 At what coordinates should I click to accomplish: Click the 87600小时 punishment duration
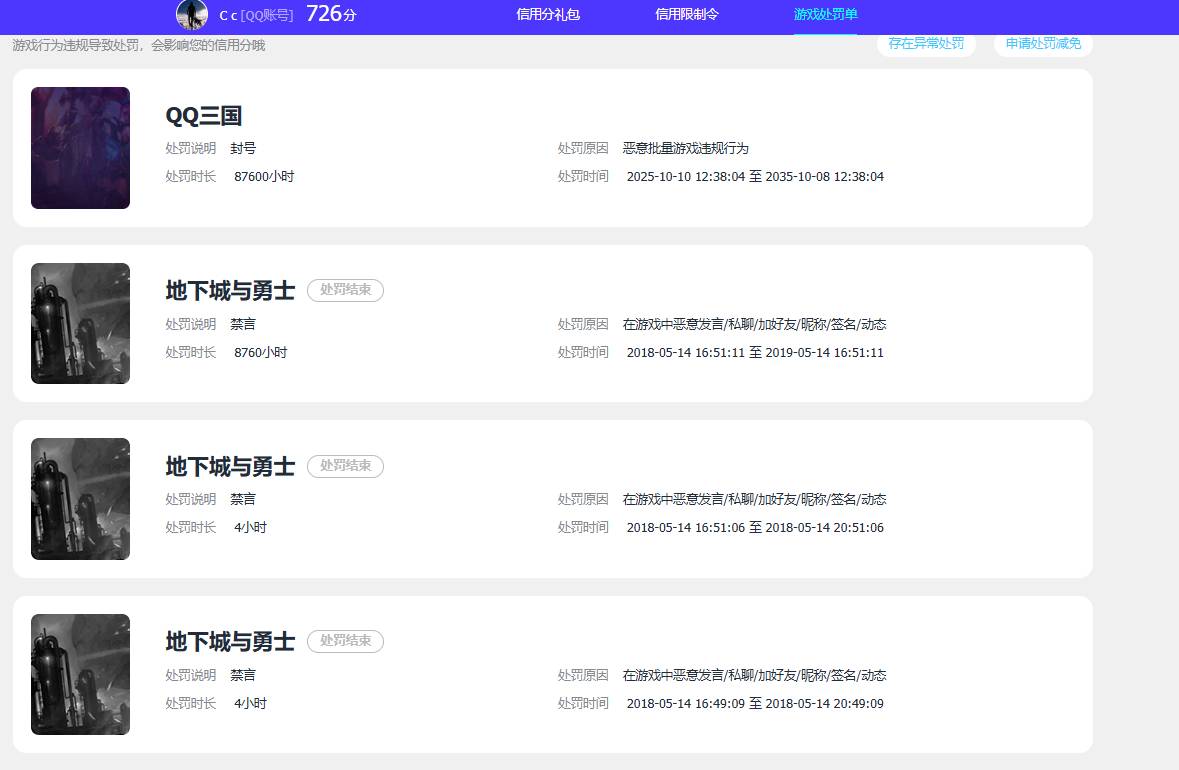264,177
